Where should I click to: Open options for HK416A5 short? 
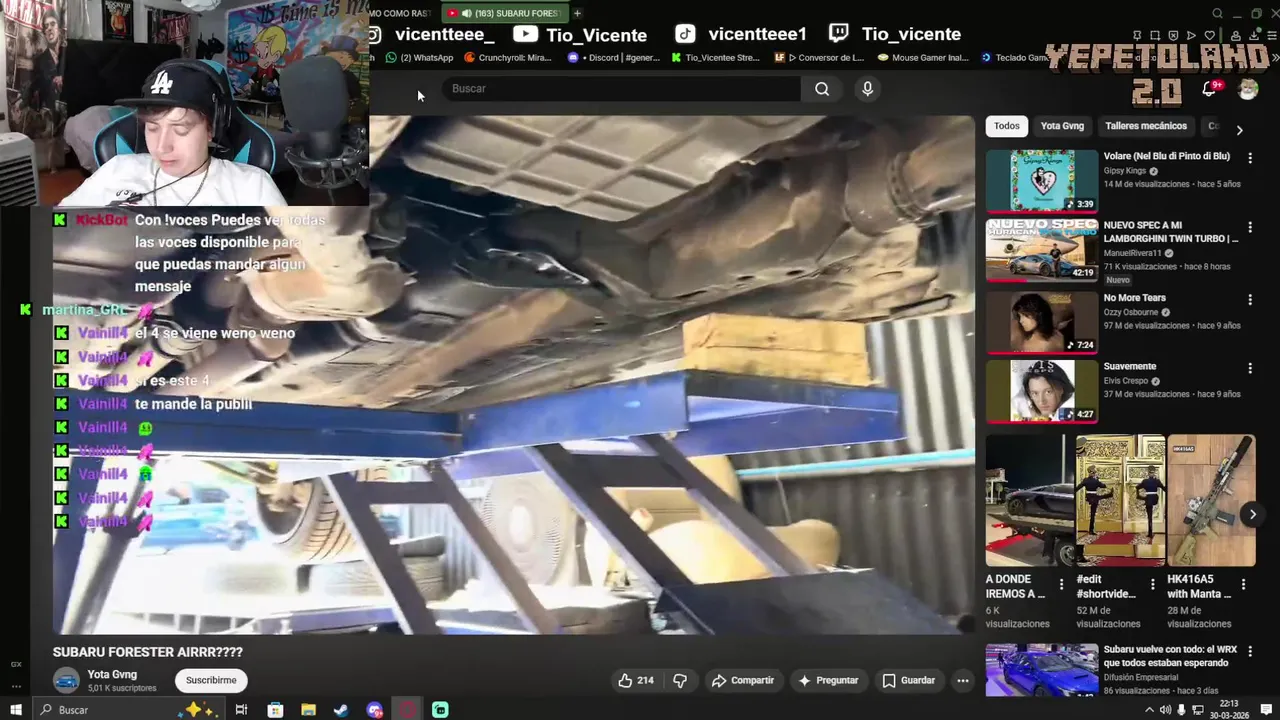[x=1244, y=585]
